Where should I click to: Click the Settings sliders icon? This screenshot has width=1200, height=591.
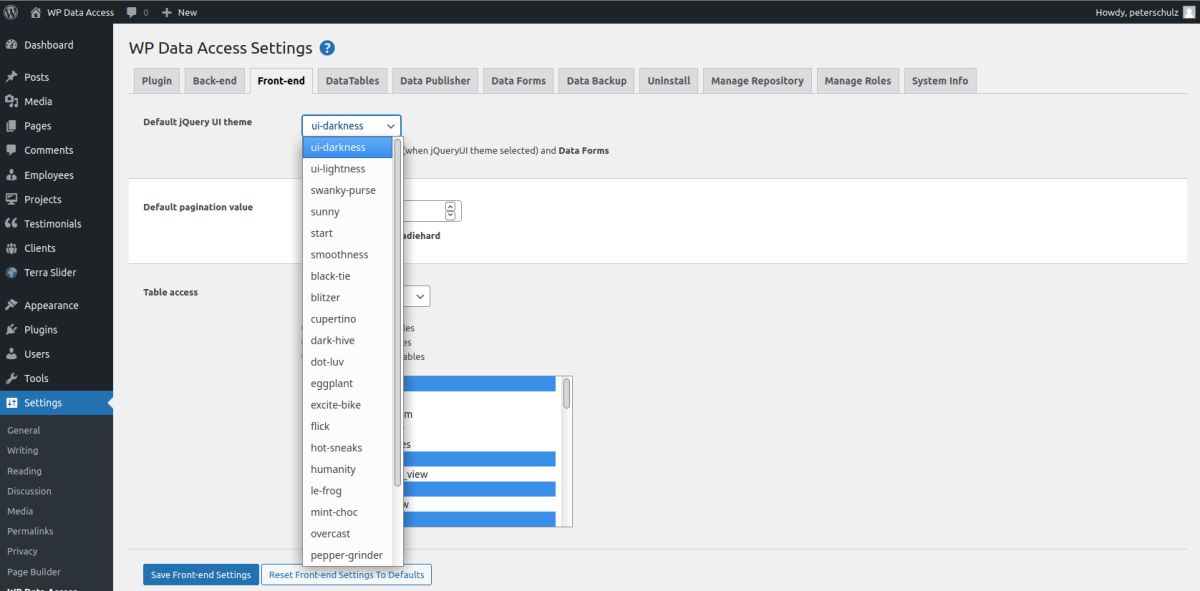tap(12, 403)
